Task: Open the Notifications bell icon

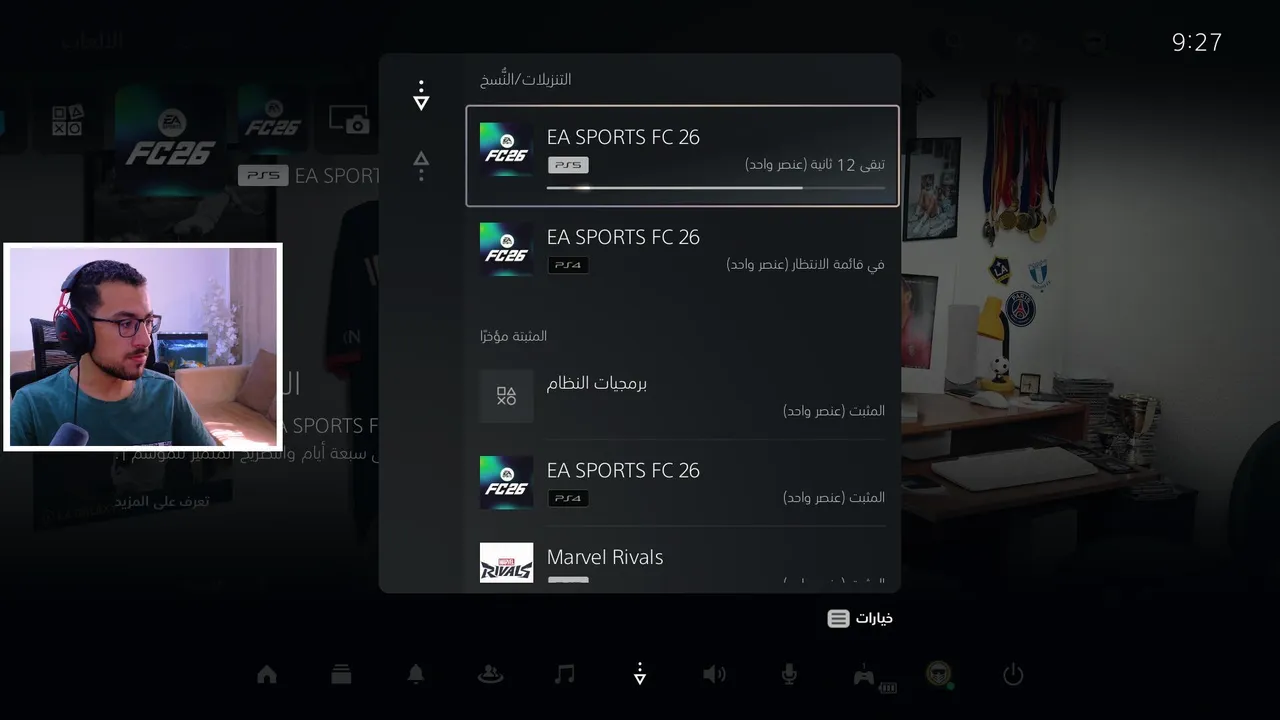Action: 416,675
